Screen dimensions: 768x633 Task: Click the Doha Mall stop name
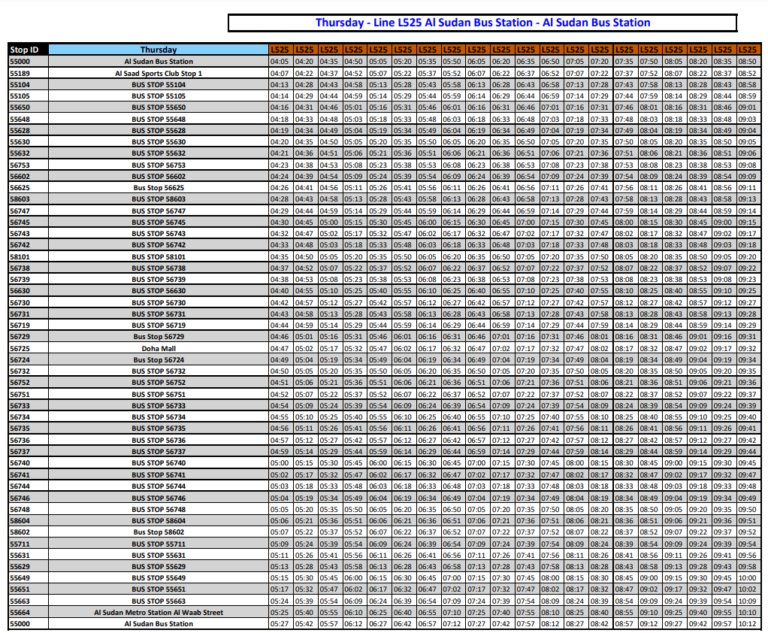pos(159,348)
